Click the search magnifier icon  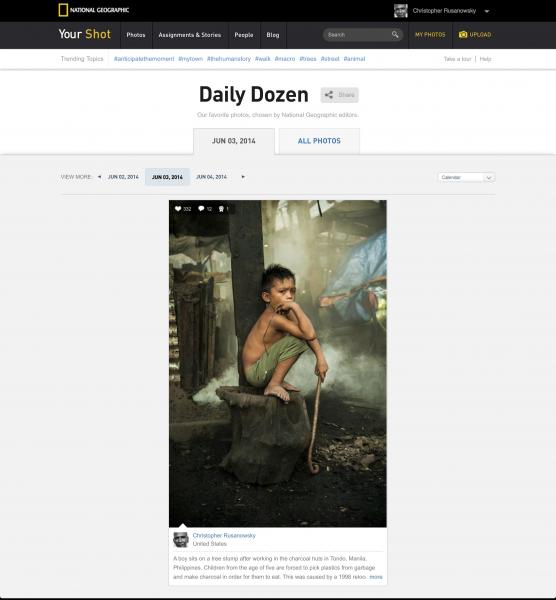[395, 35]
